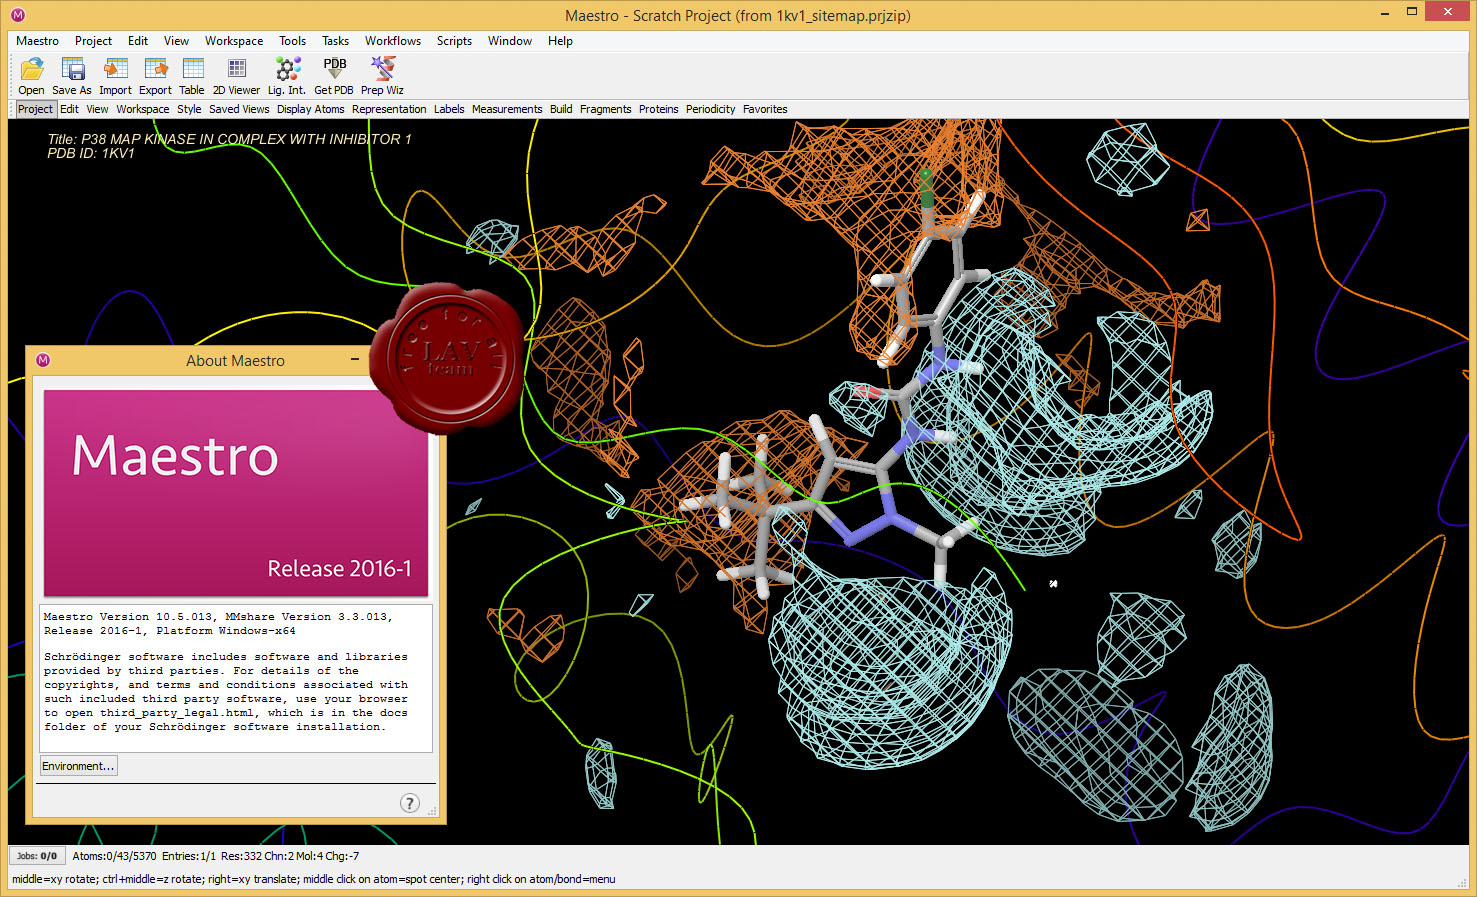
Task: Open the Tasks menu
Action: (336, 41)
